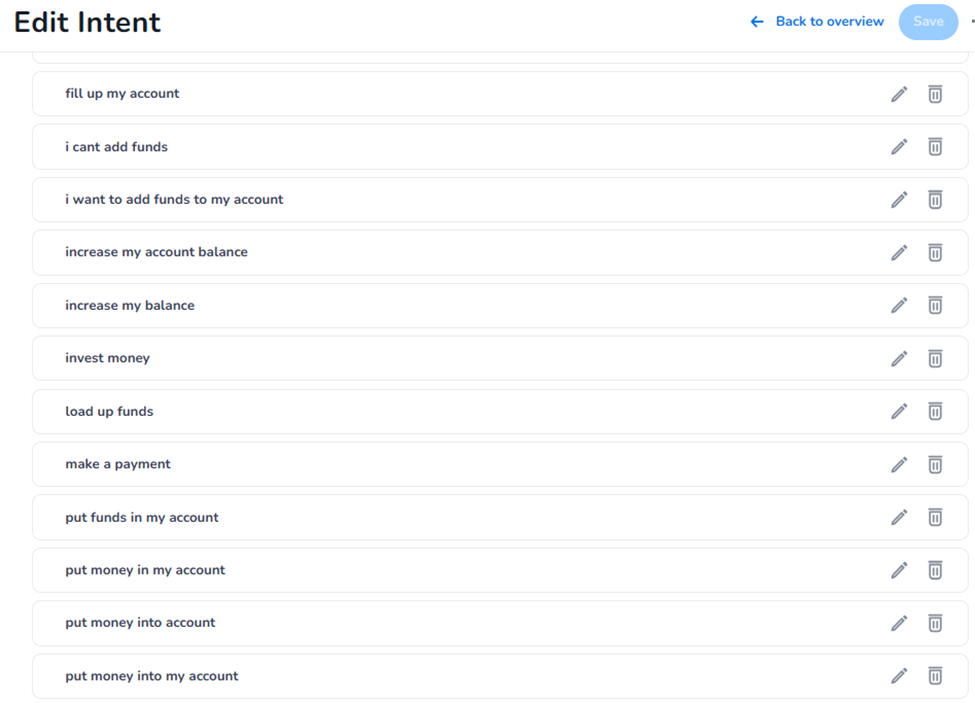The height and width of the screenshot is (703, 975).
Task: Select the "make a payment" phrase text
Action: click(x=118, y=464)
